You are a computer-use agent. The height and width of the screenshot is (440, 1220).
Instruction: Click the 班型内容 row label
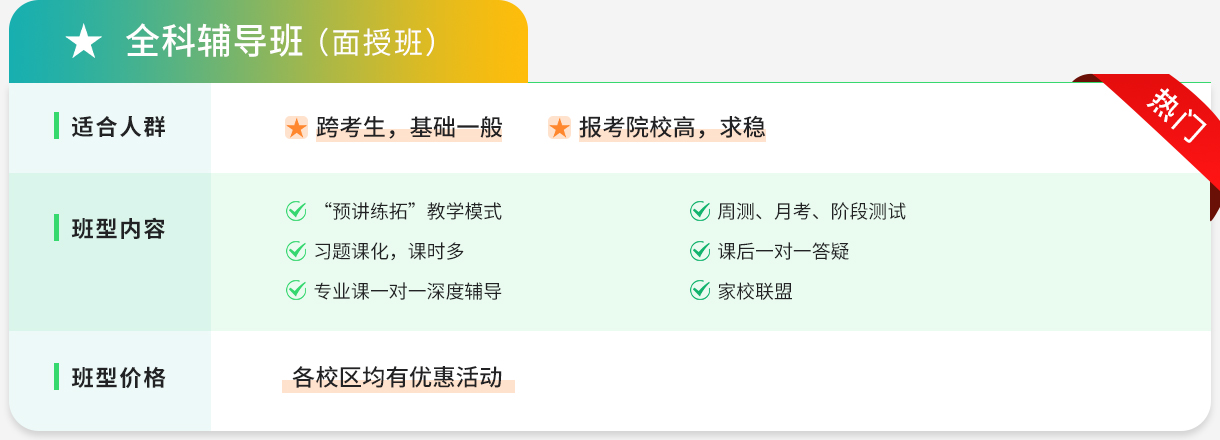pos(118,229)
